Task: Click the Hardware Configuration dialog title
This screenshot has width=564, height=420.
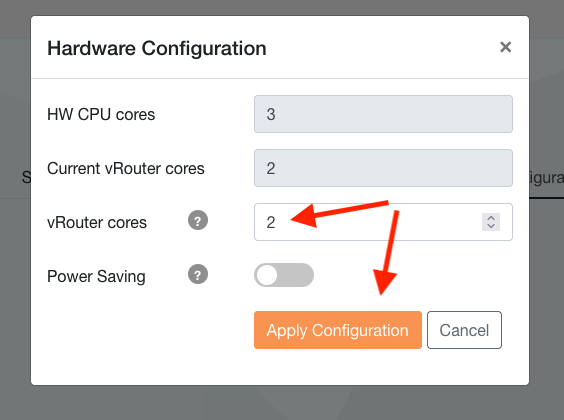Action: [157, 48]
